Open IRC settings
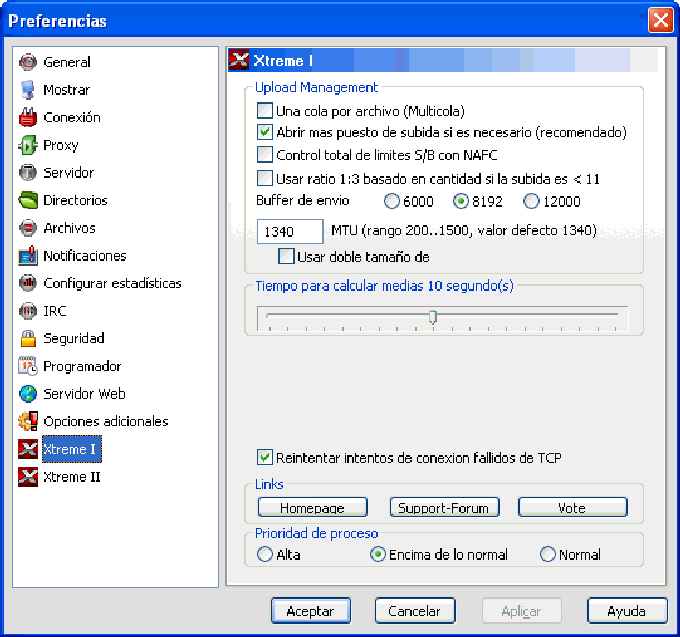The image size is (680, 637). [x=55, y=311]
